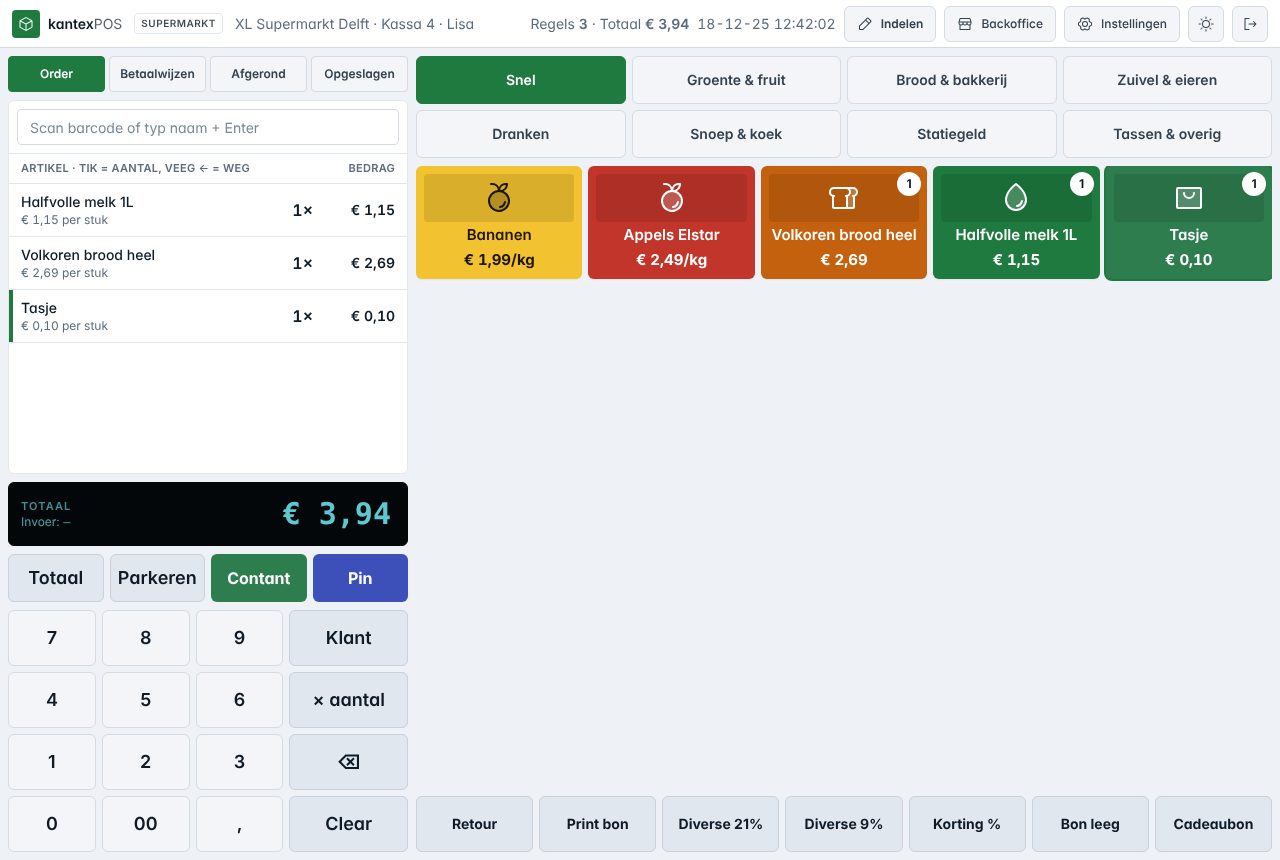Image resolution: width=1280 pixels, height=860 pixels.
Task: Switch to the Betaalwijzen tab
Action: pos(157,74)
